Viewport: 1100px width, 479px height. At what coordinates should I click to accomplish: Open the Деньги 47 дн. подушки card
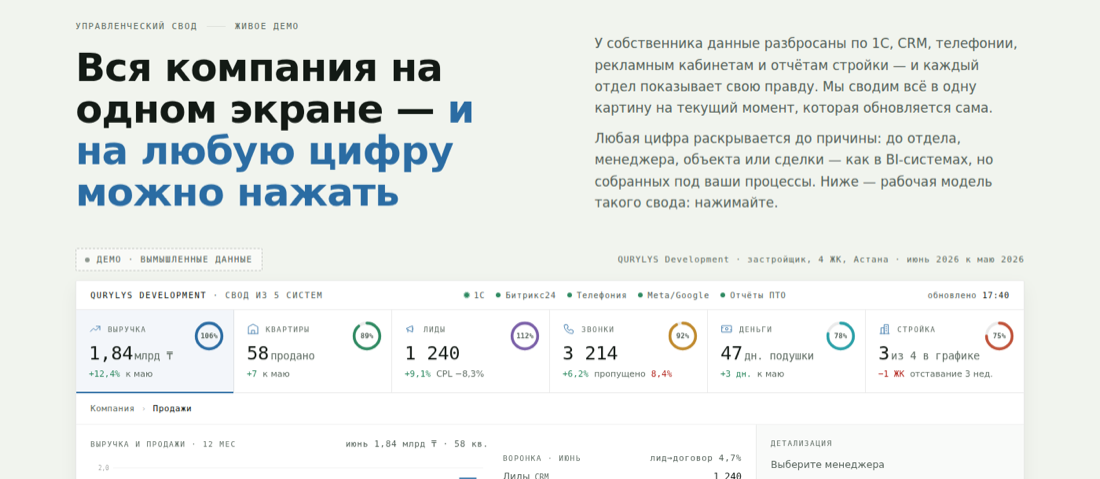786,351
